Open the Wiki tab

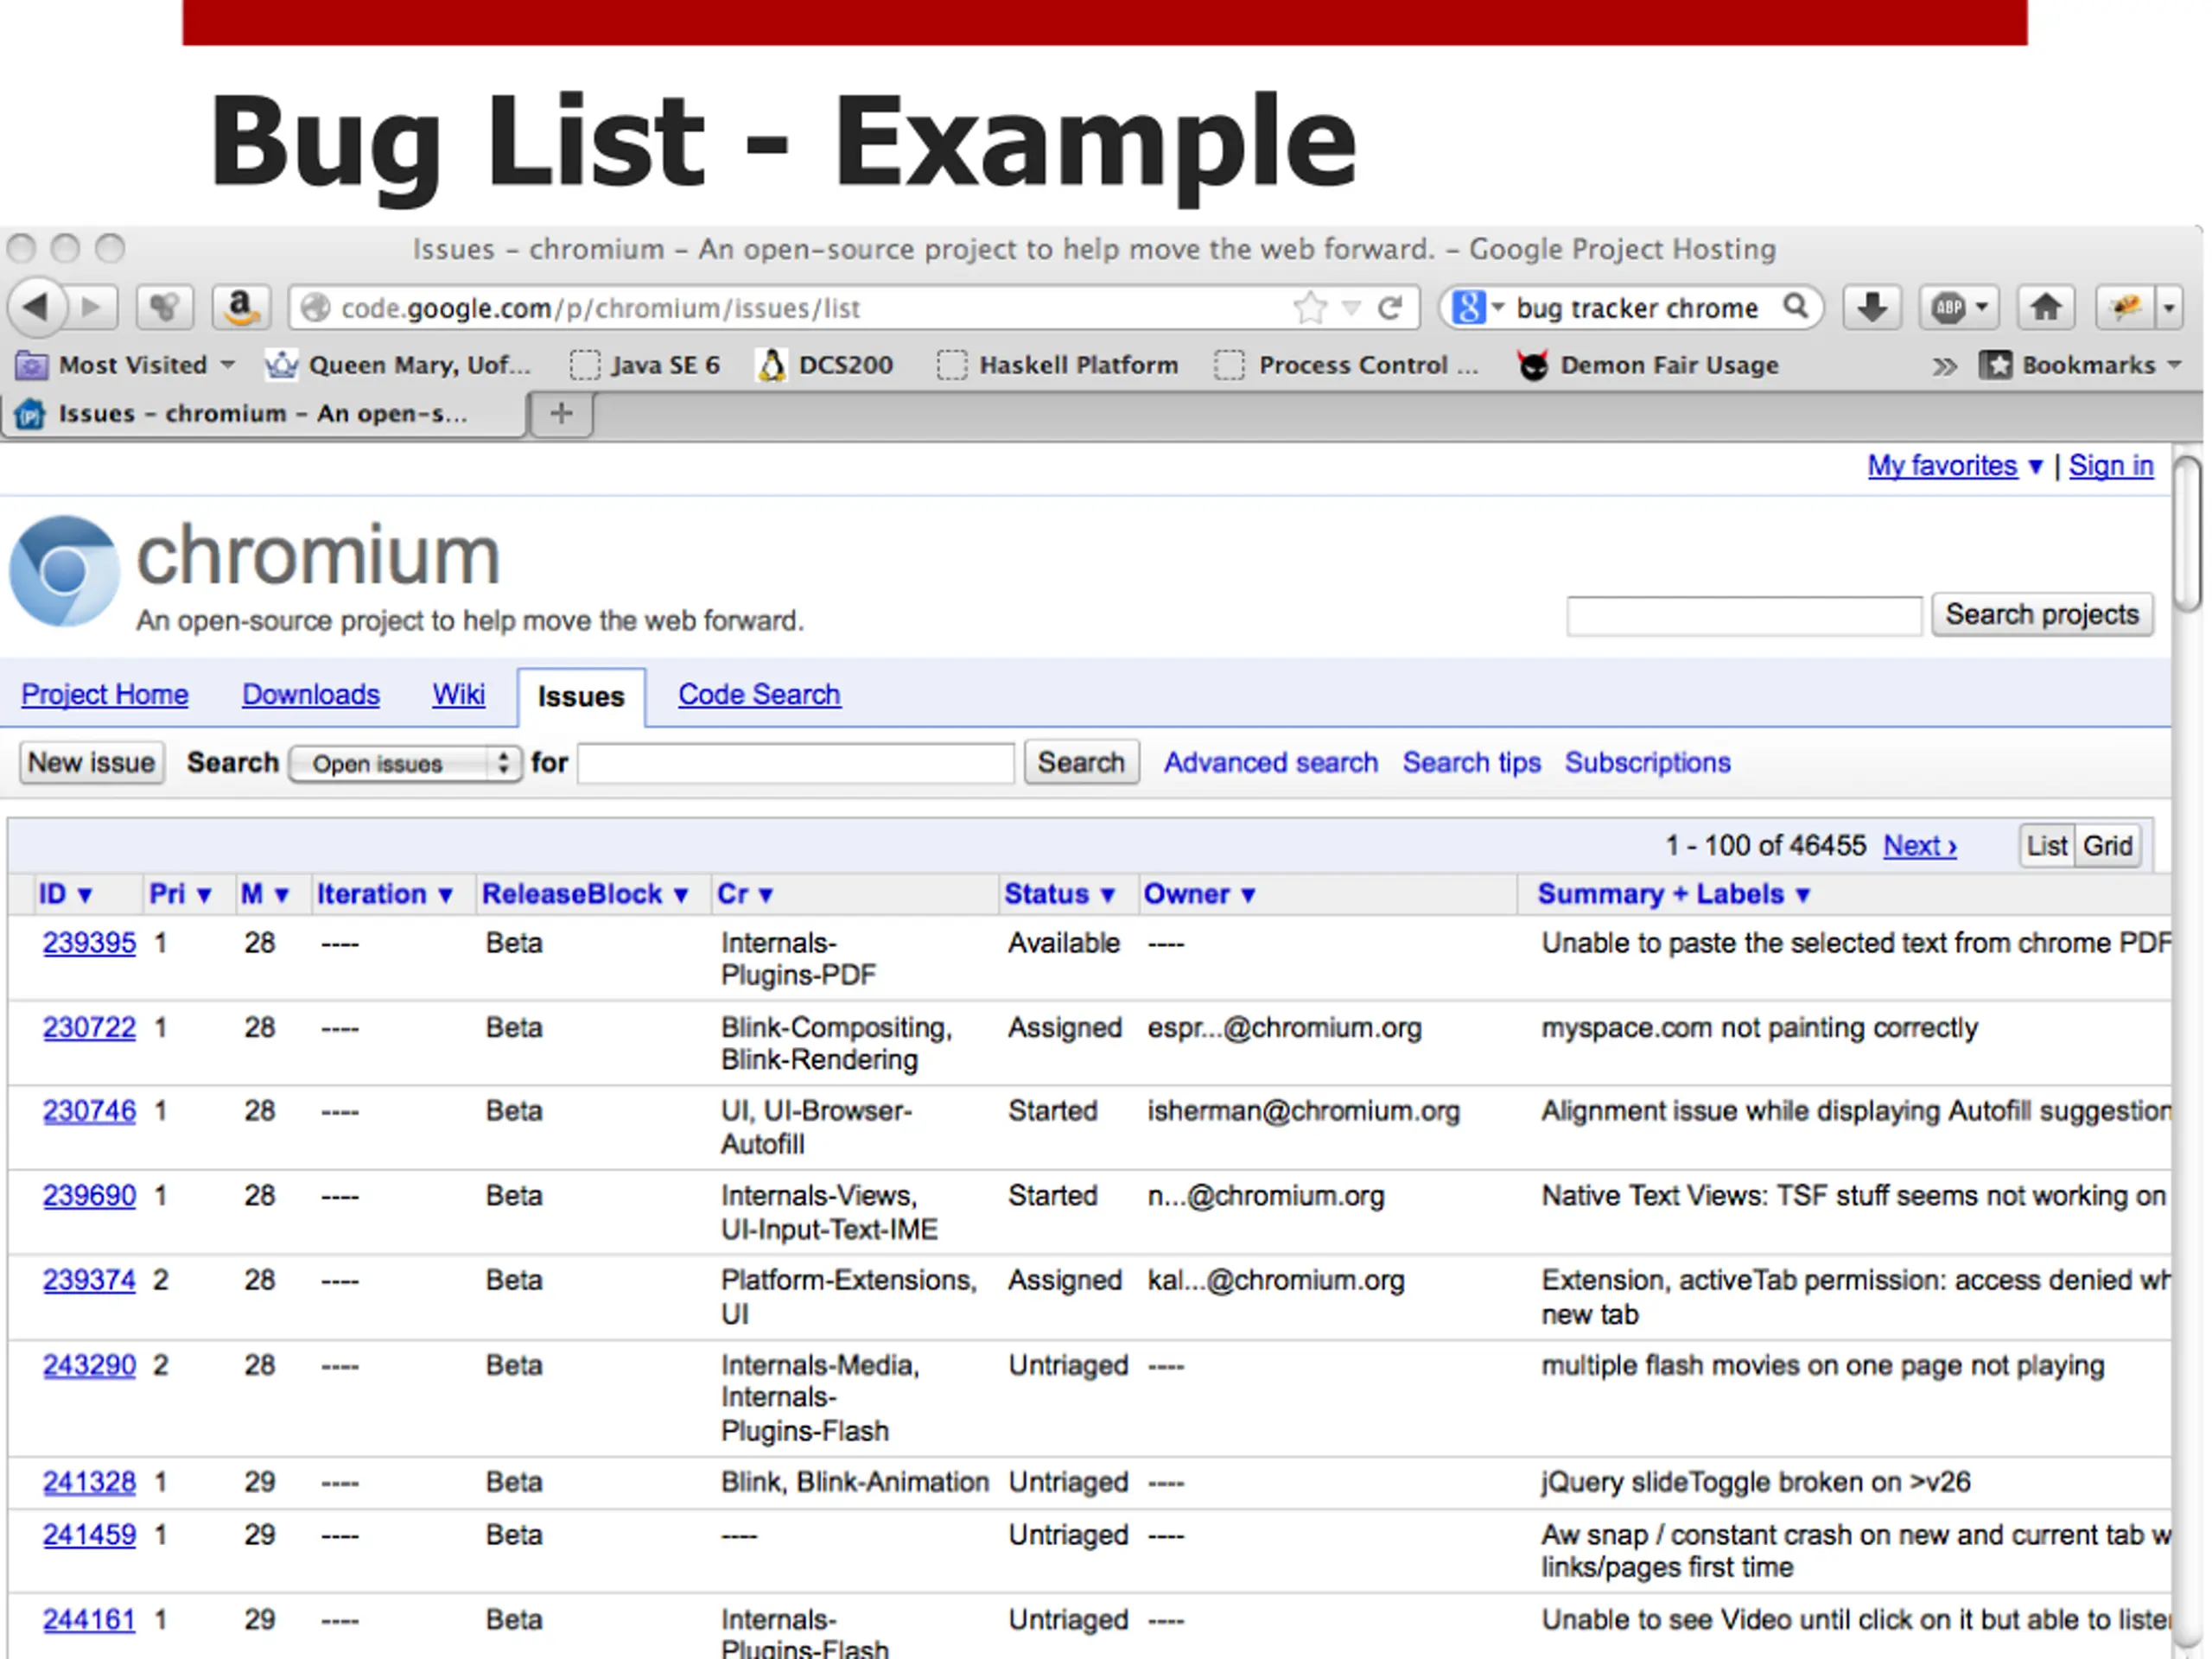pos(458,694)
